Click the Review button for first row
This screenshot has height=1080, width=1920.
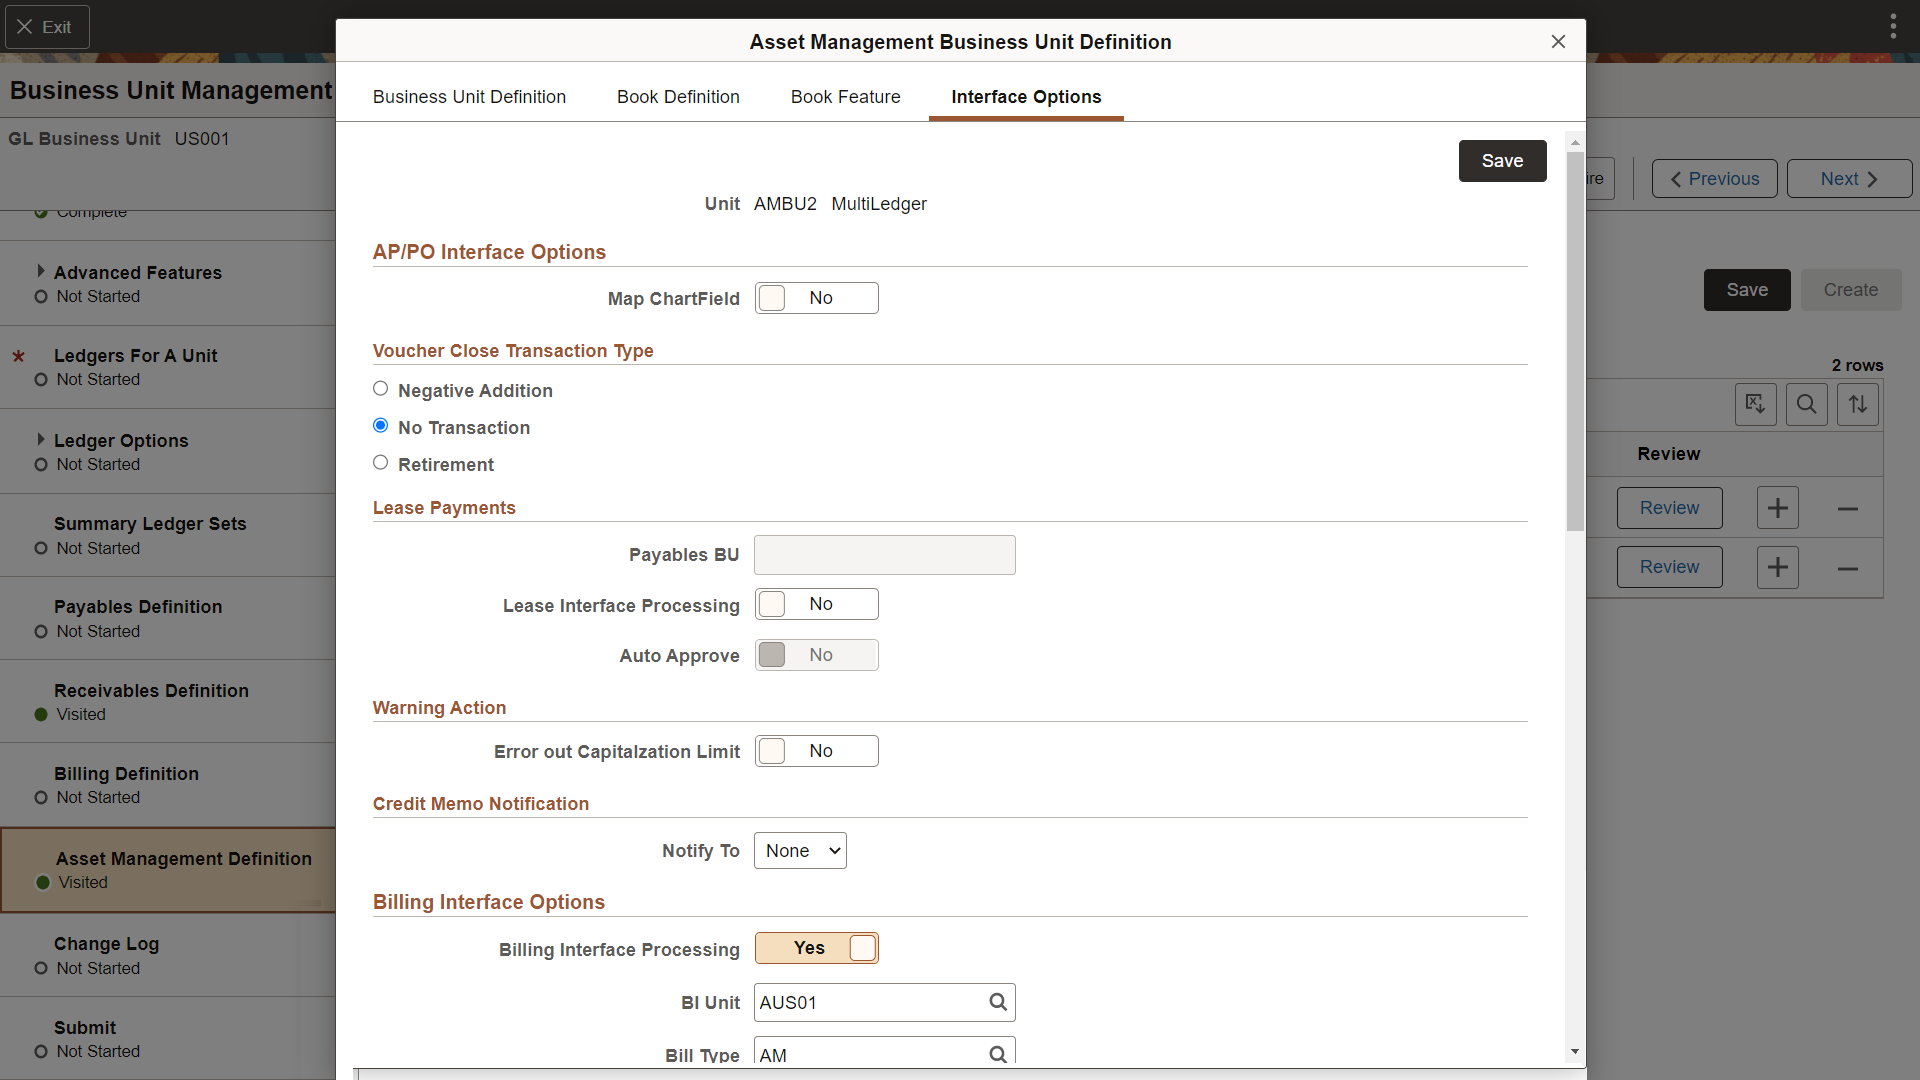pos(1669,508)
